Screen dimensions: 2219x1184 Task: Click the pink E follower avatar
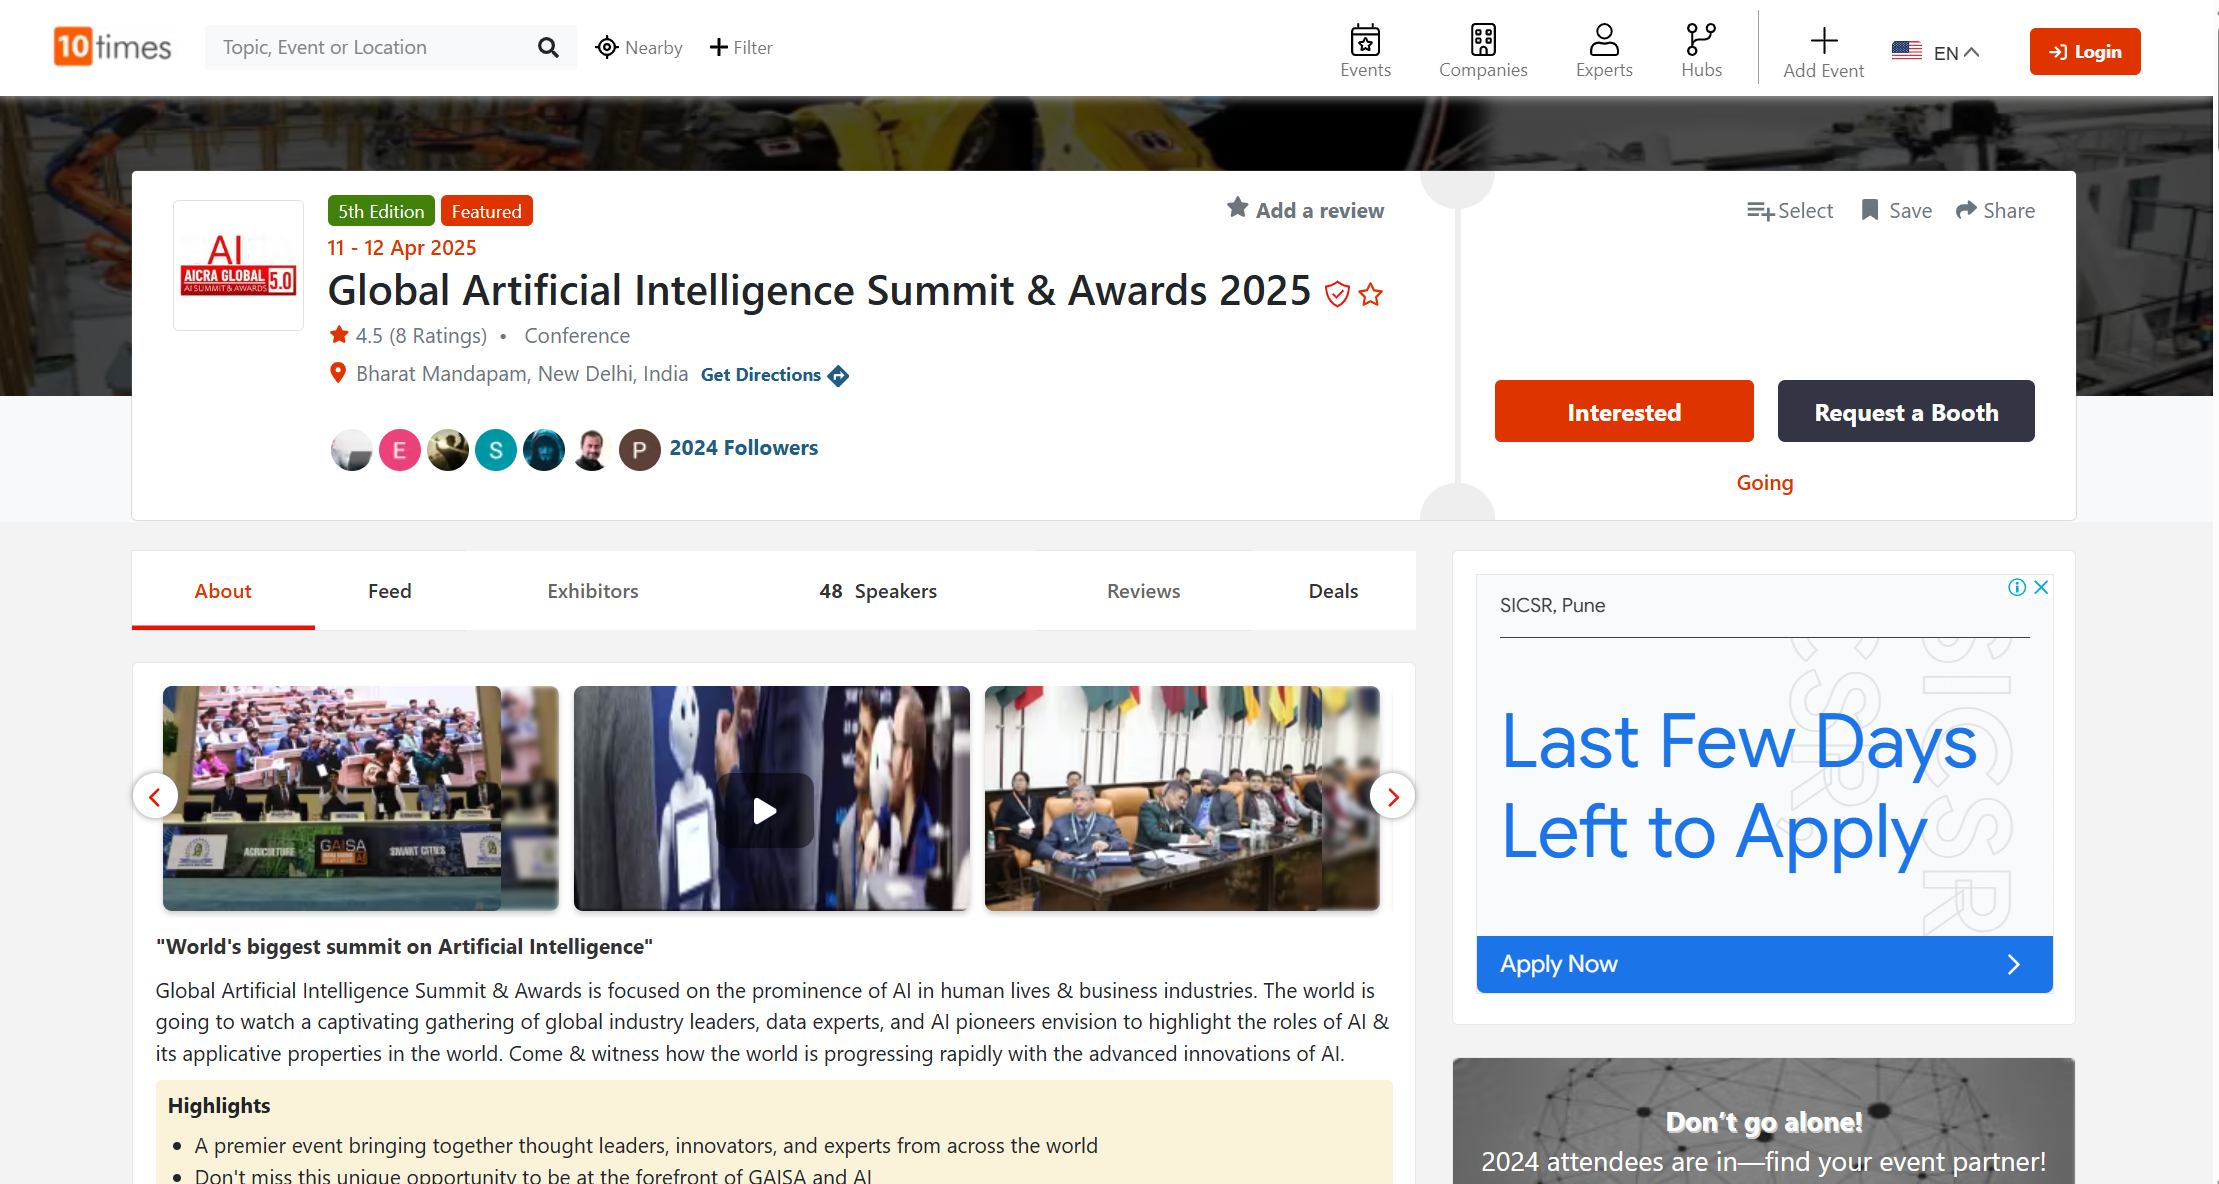(x=399, y=450)
